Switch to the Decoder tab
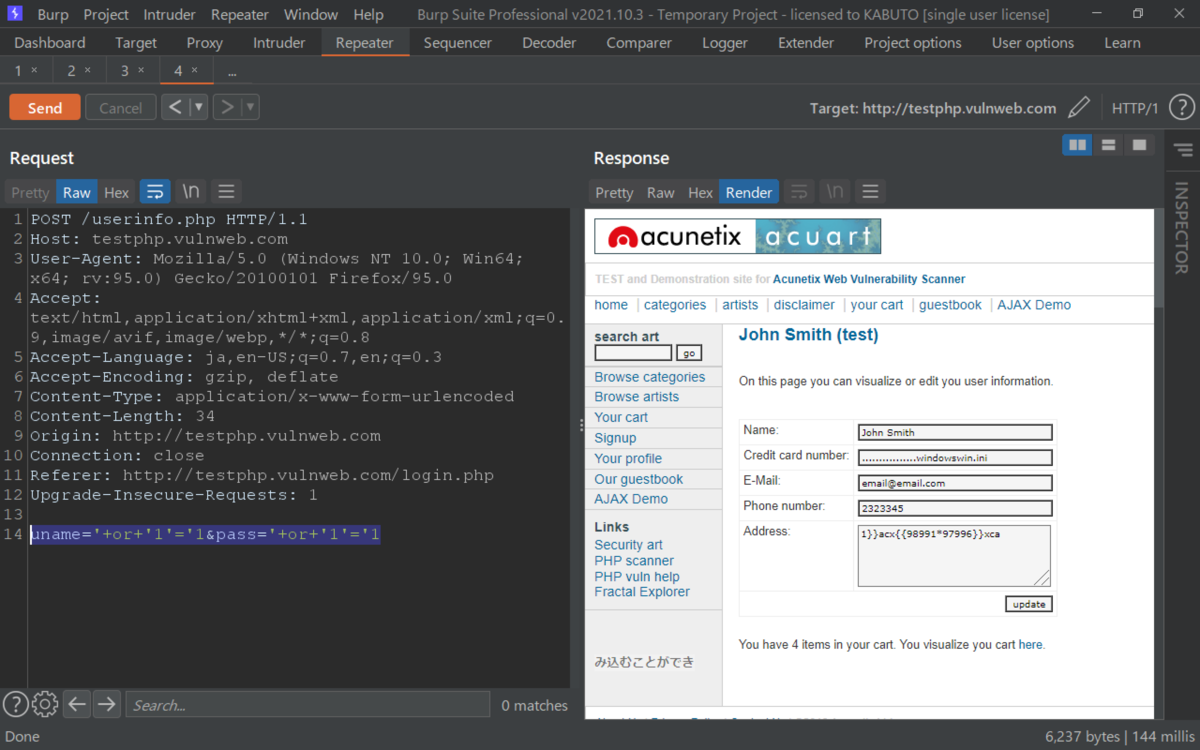Image resolution: width=1200 pixels, height=750 pixels. pyautogui.click(x=549, y=43)
